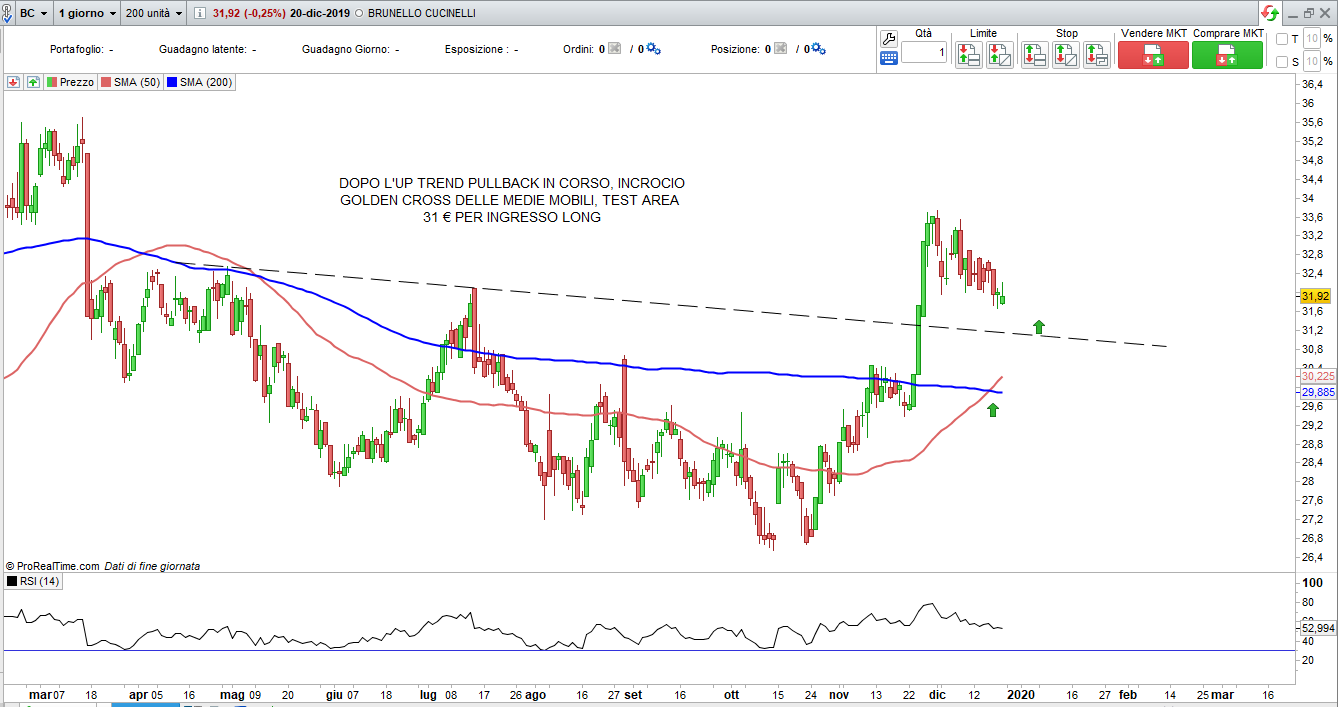The height and width of the screenshot is (707, 1338).
Task: Open the '200 unità' dropdown
Action: point(154,13)
